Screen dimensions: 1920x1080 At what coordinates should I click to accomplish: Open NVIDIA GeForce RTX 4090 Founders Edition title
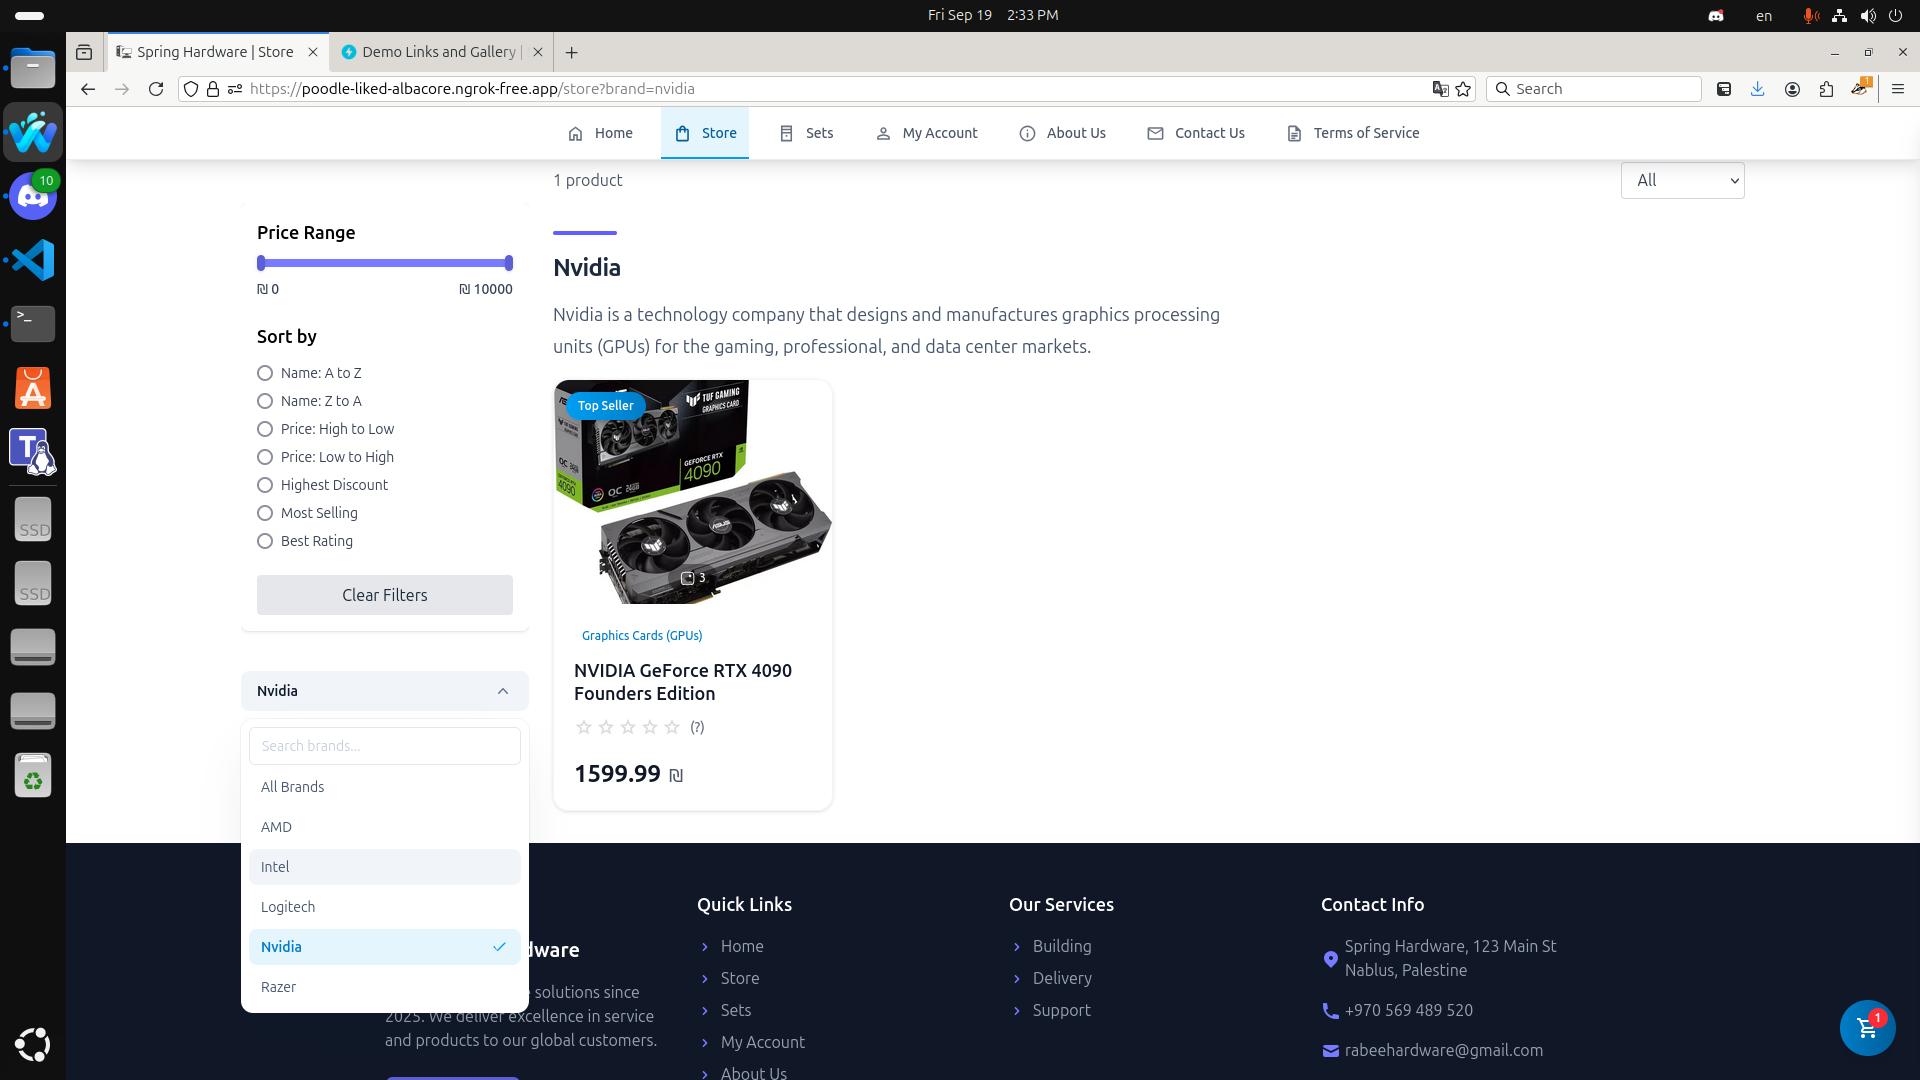(683, 682)
